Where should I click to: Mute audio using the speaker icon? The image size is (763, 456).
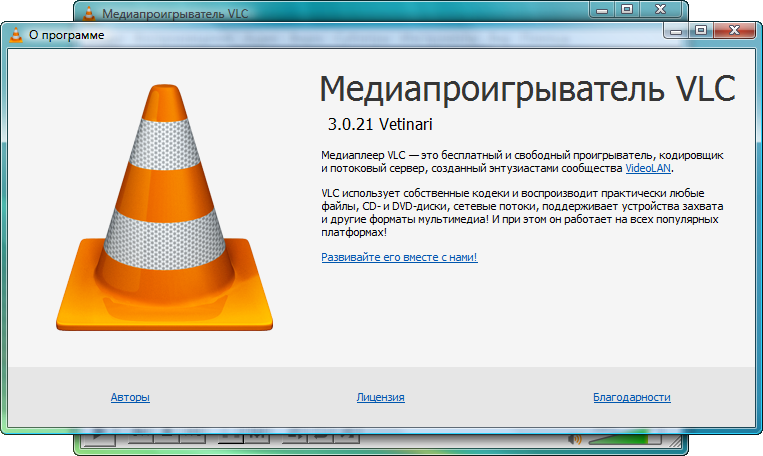(x=574, y=438)
